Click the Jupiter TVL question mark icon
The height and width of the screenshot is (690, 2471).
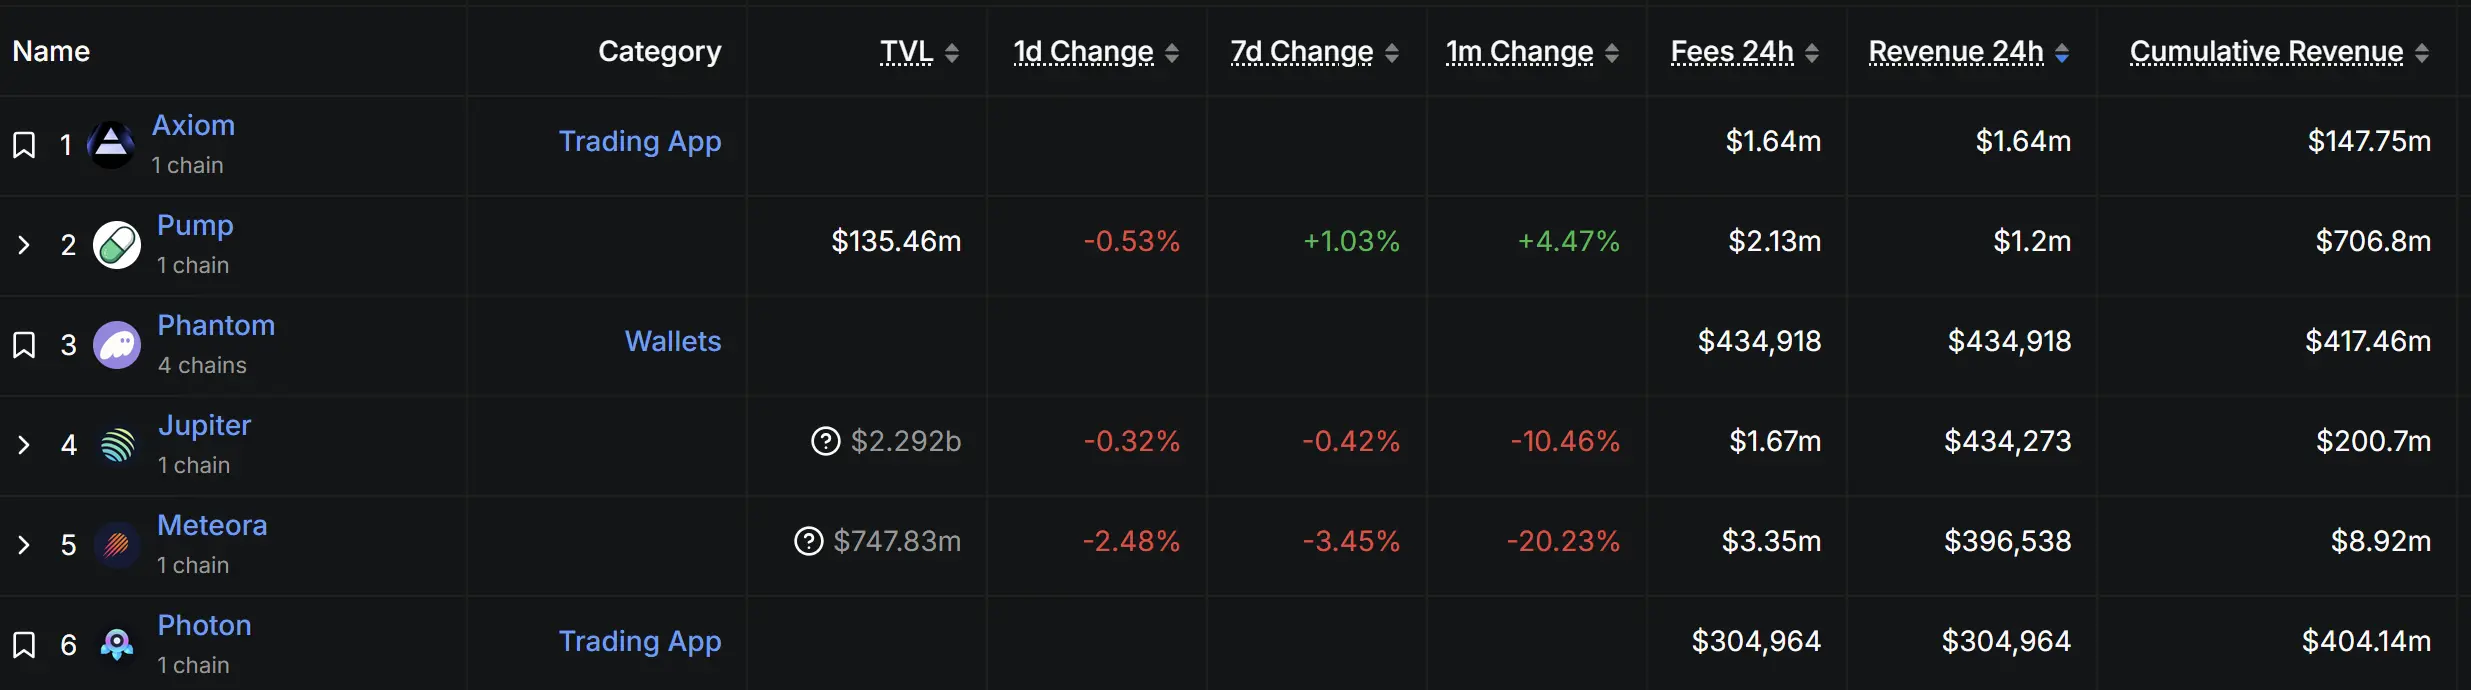pyautogui.click(x=826, y=441)
